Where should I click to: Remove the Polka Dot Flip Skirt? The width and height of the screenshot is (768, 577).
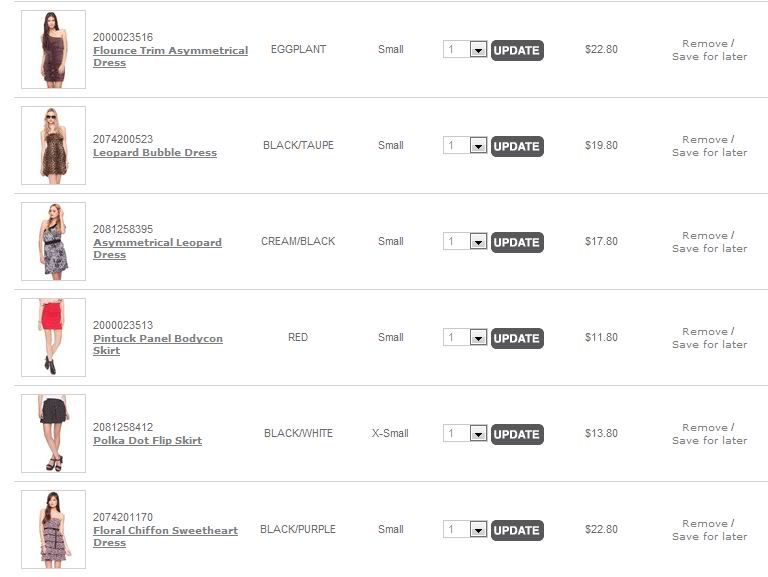pos(705,427)
